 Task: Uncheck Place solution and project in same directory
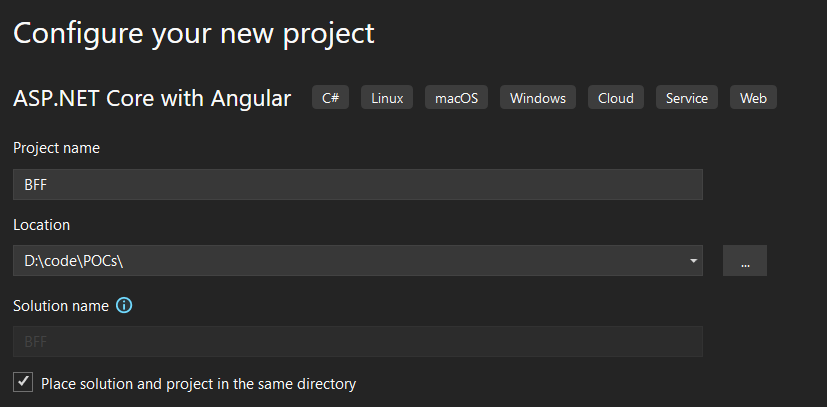click(23, 382)
